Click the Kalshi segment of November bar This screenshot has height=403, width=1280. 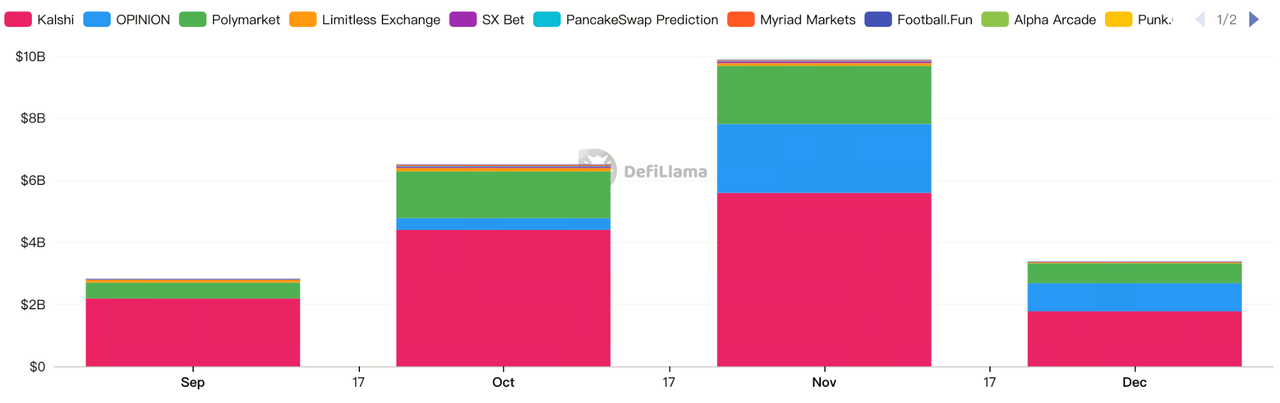824,279
